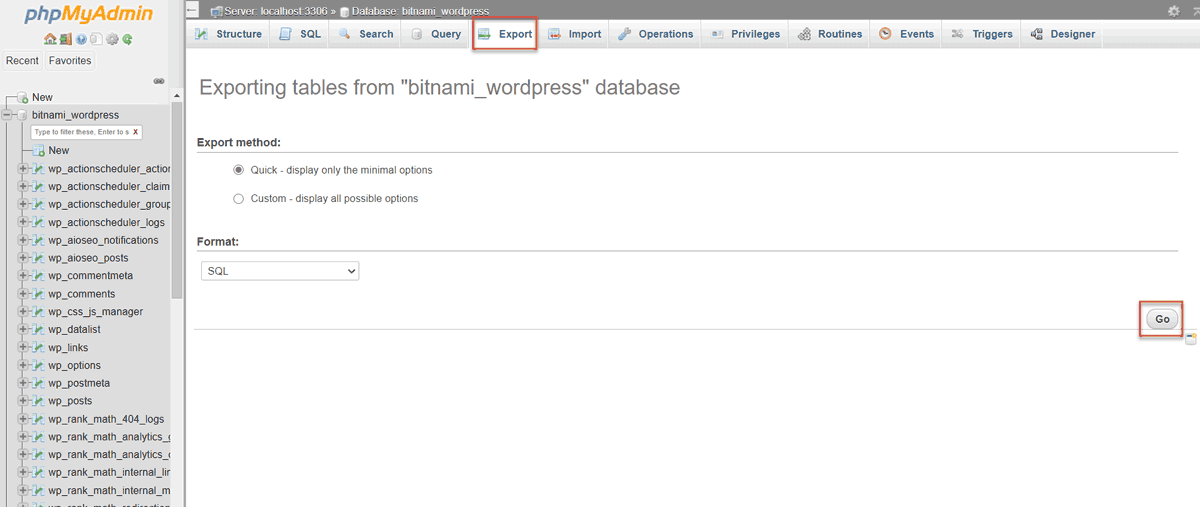Viewport: 1200px width, 507px height.
Task: Clear the table filter with red X
Action: point(135,132)
